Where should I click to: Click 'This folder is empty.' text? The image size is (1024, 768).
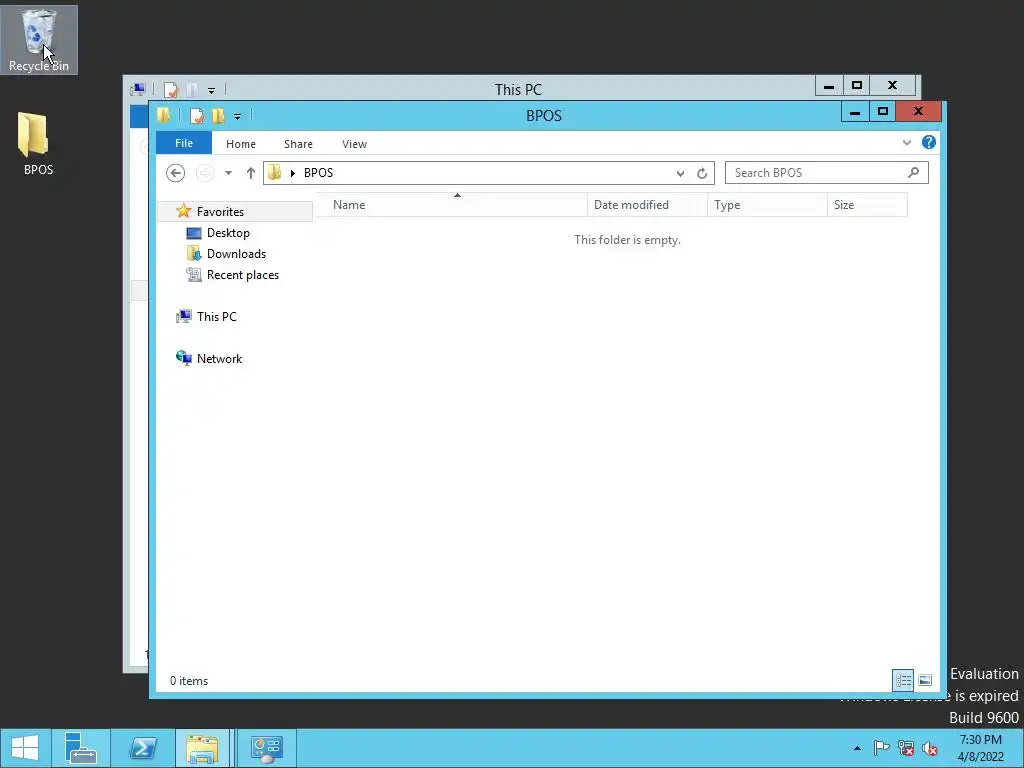click(x=627, y=240)
